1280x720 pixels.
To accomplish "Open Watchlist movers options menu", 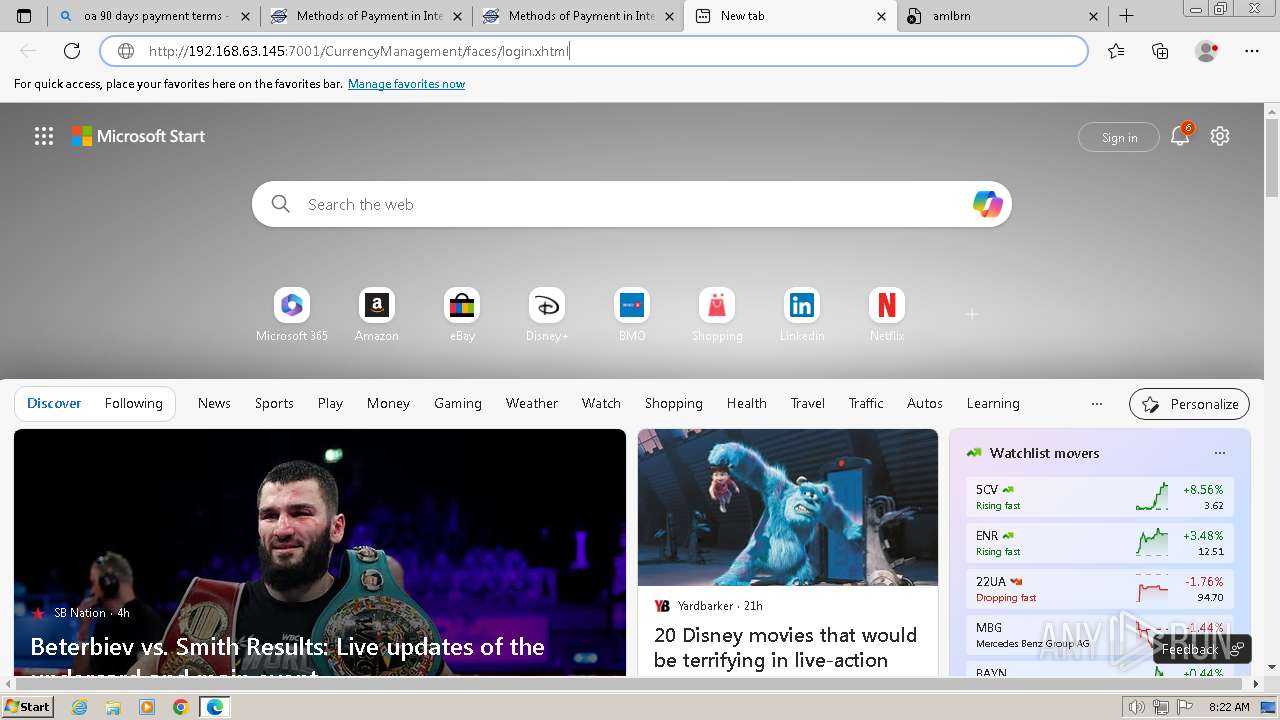I will coord(1220,453).
